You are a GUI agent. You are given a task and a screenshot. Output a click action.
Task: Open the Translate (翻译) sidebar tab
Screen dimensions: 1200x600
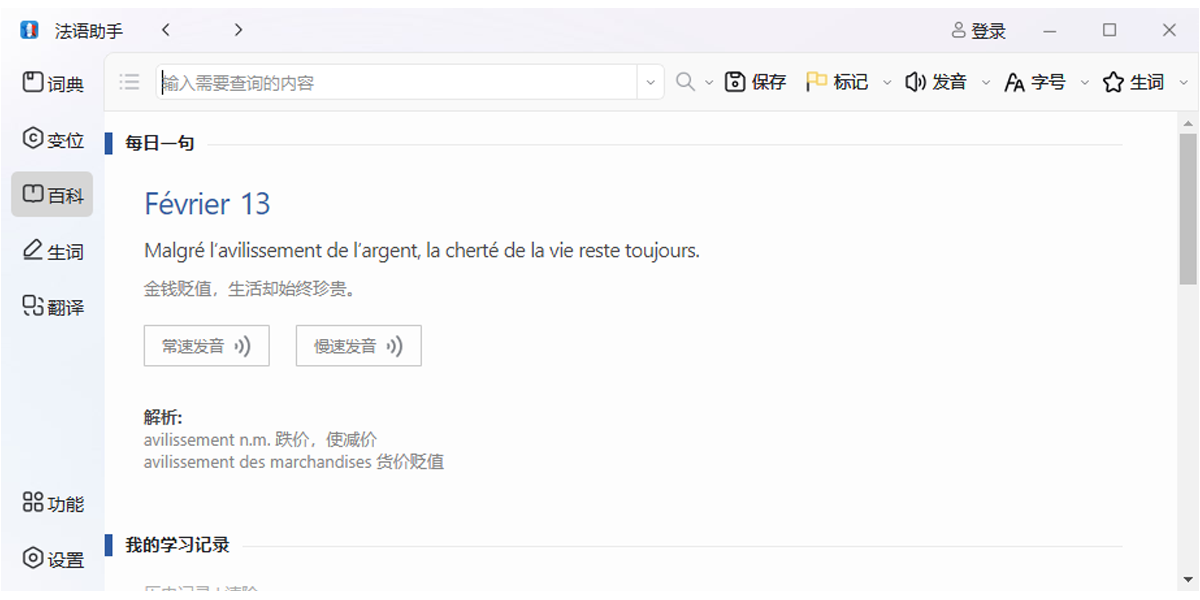click(53, 307)
